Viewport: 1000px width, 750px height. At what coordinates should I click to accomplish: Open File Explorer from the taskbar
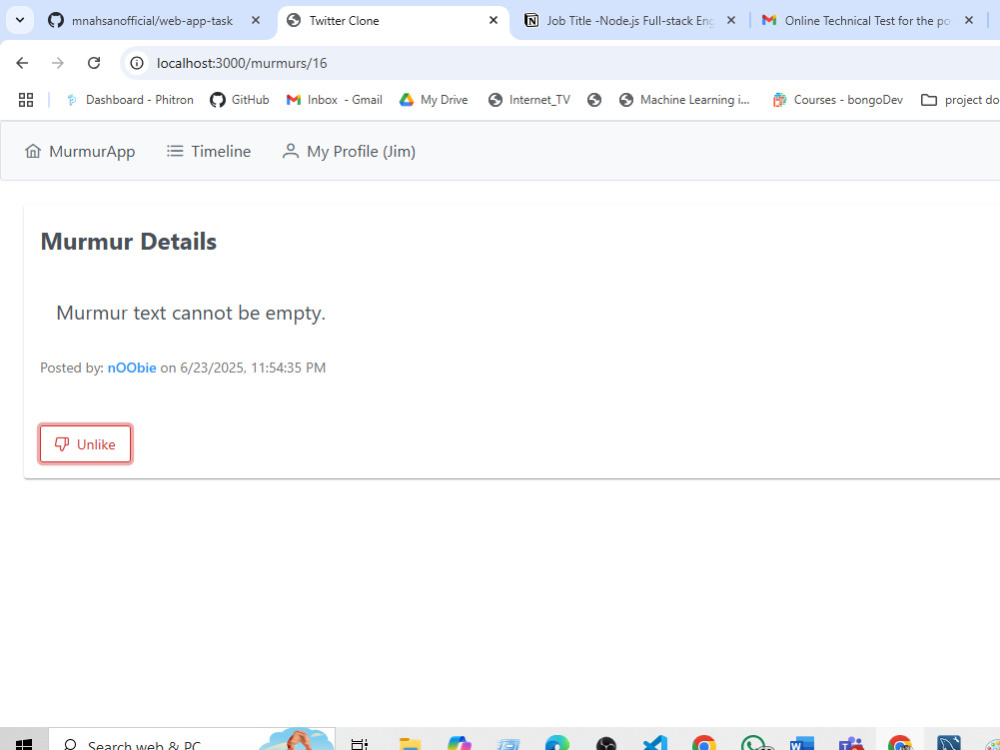click(x=409, y=744)
